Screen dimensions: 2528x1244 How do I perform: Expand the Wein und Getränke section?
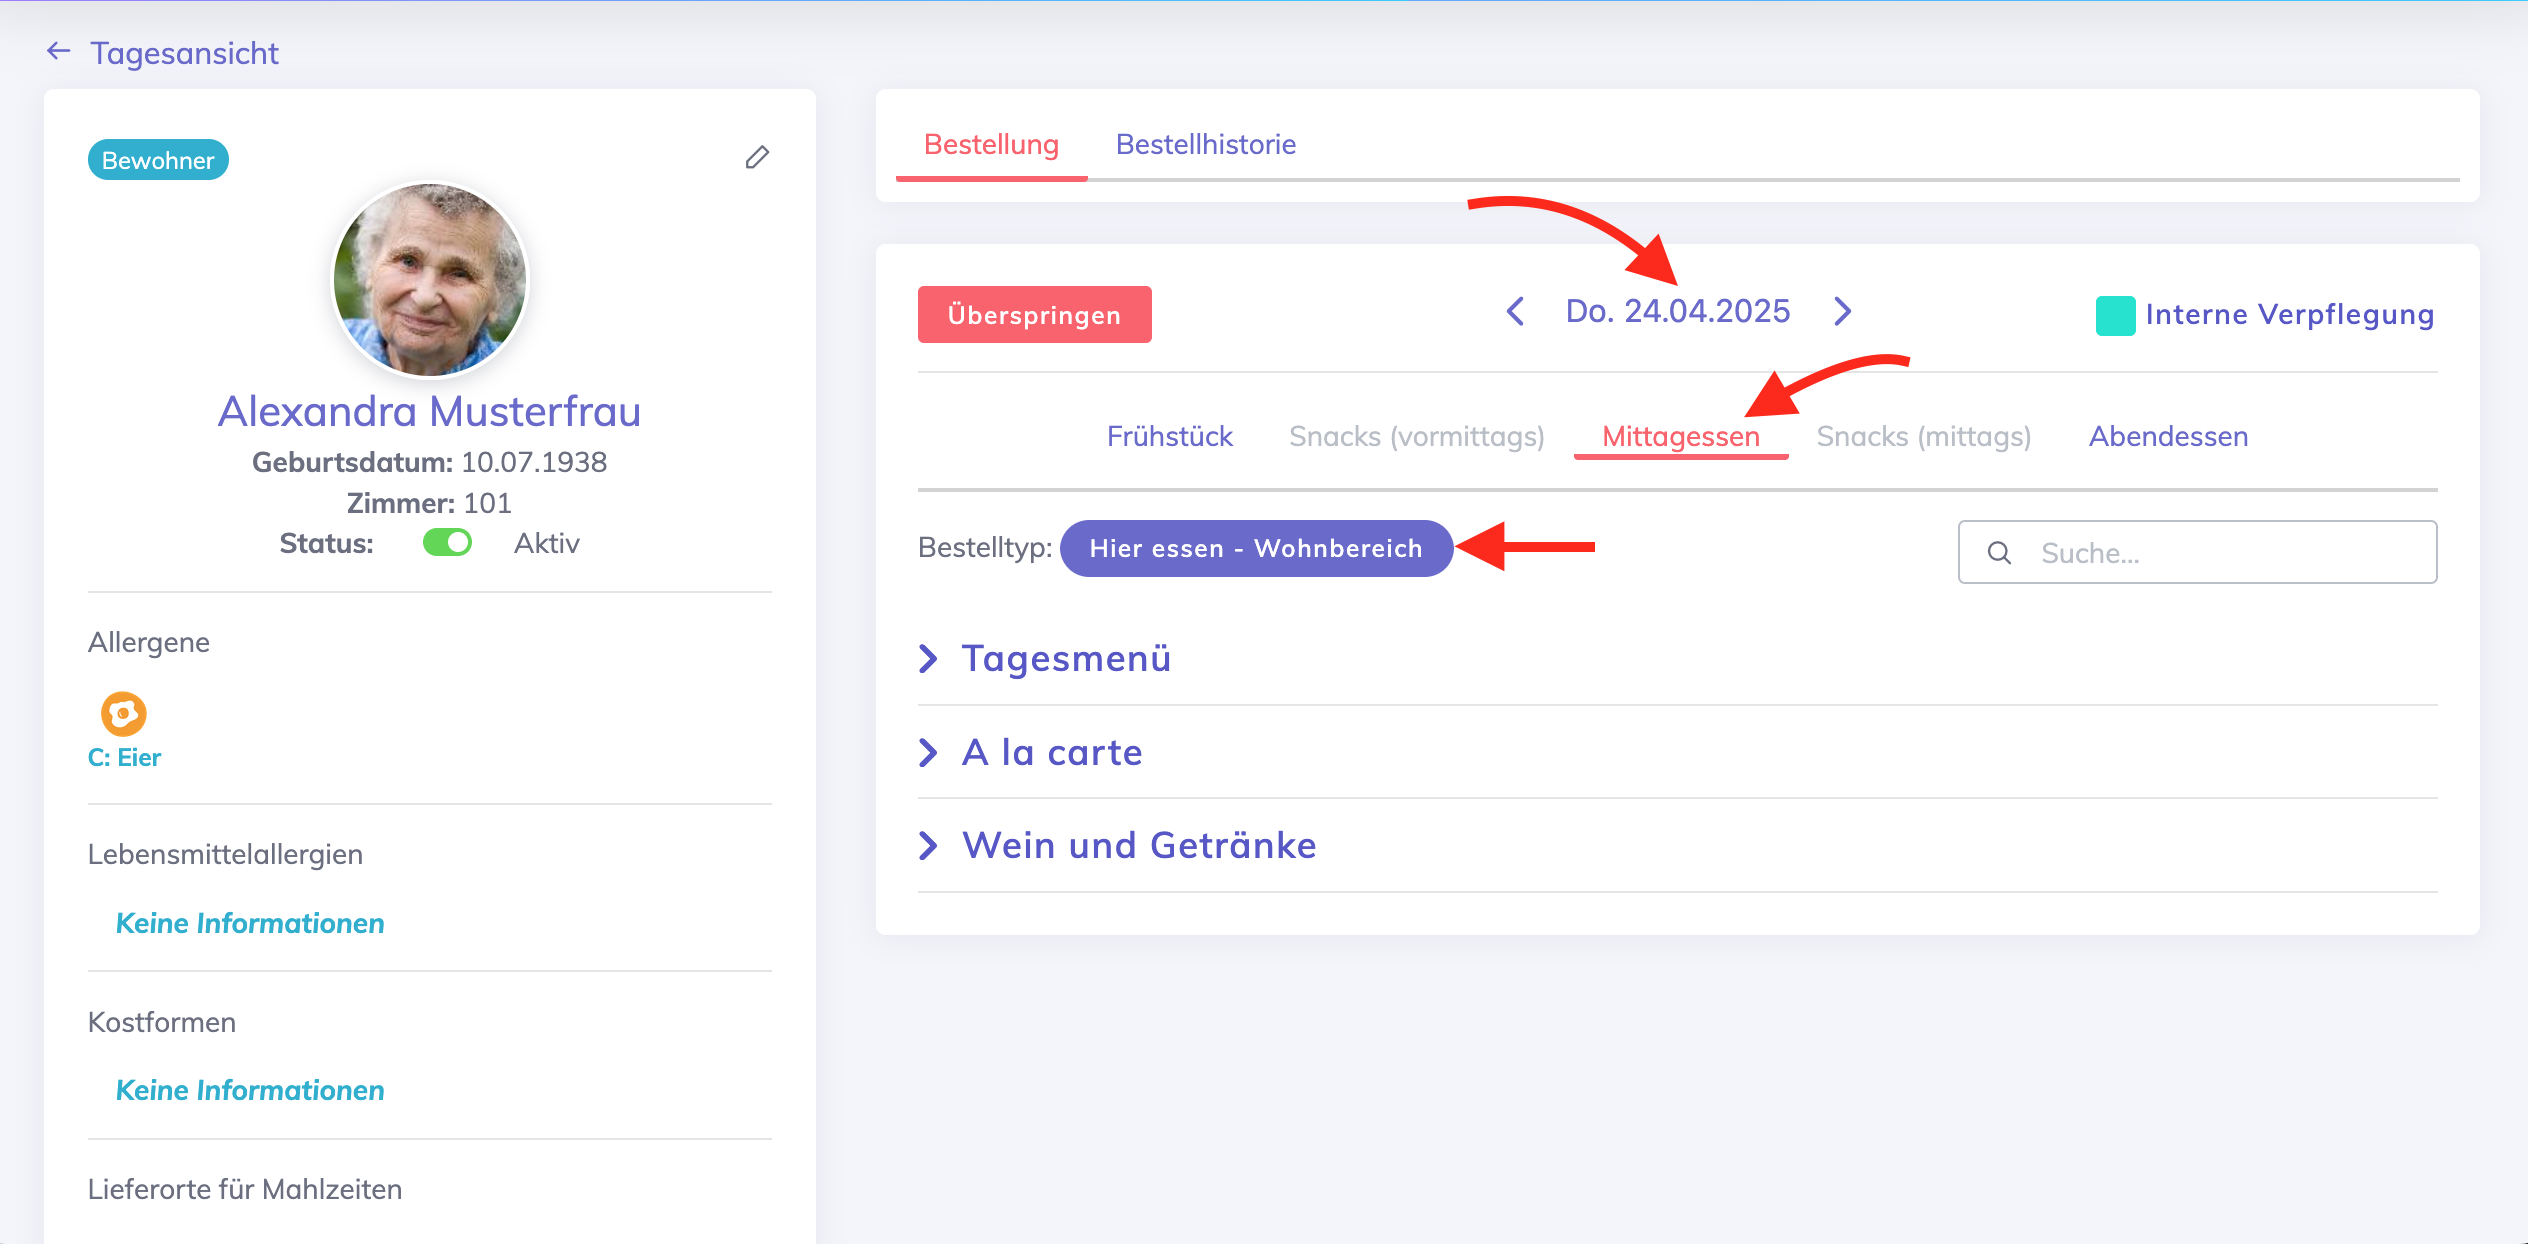click(x=1138, y=845)
